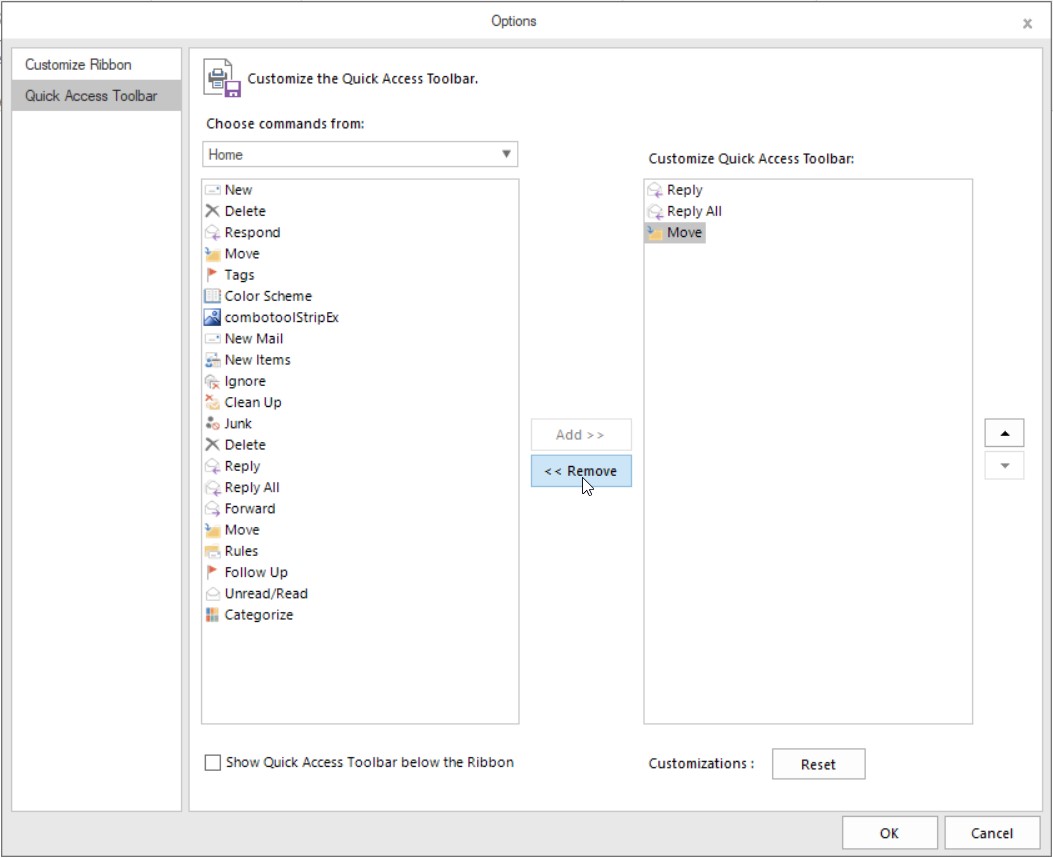Click the Delete command near the top
The height and width of the screenshot is (858, 1053).
coord(242,211)
